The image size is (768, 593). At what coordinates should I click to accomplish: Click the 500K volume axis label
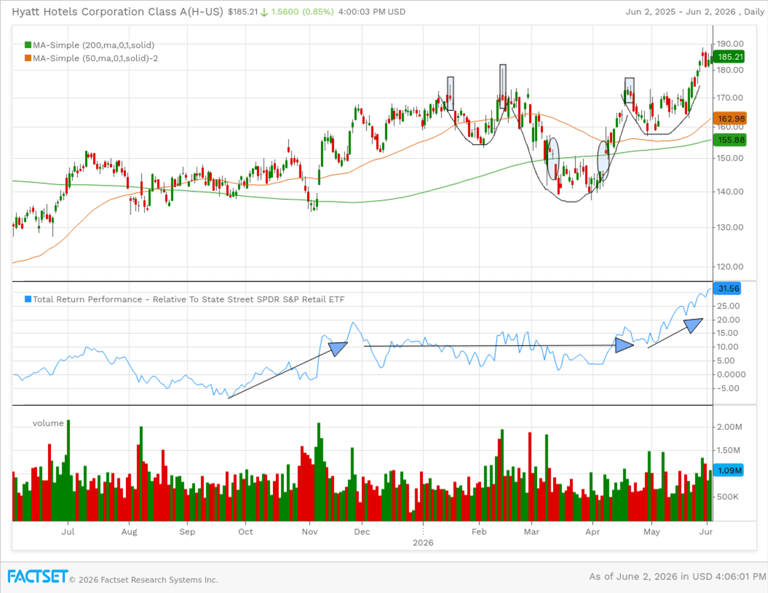[728, 497]
